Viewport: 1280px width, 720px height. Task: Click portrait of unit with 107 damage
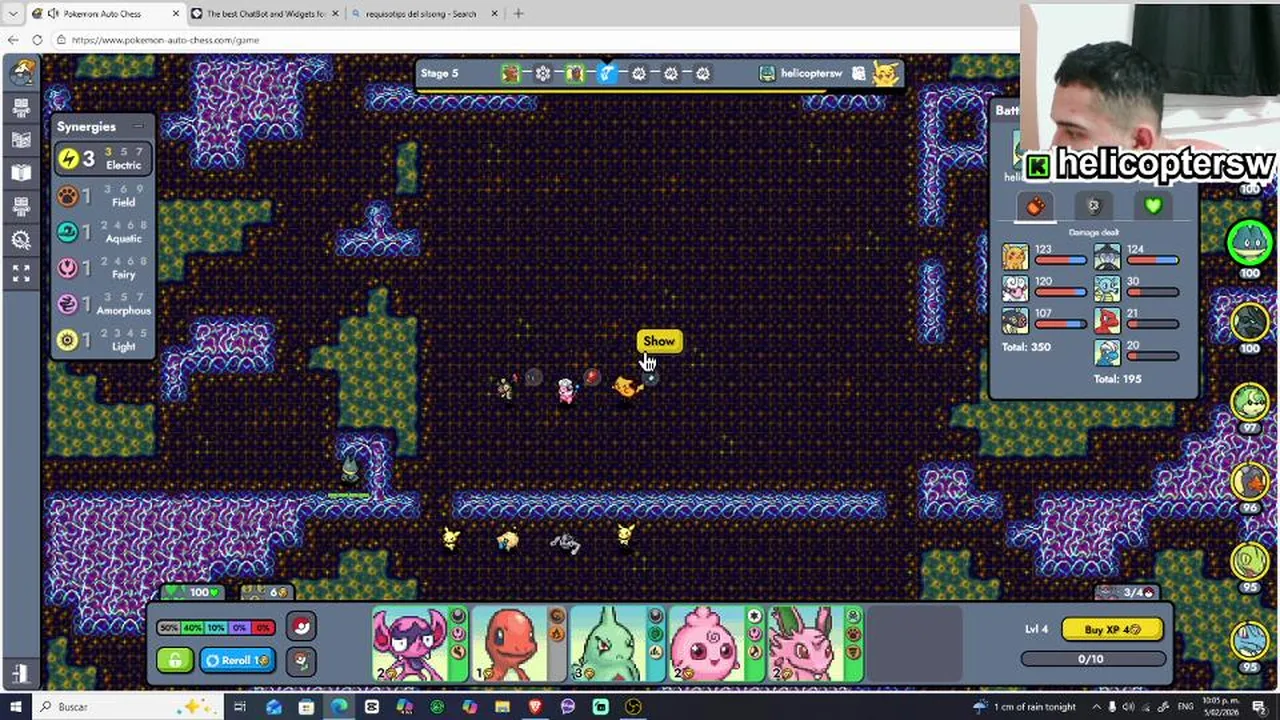coord(1015,321)
